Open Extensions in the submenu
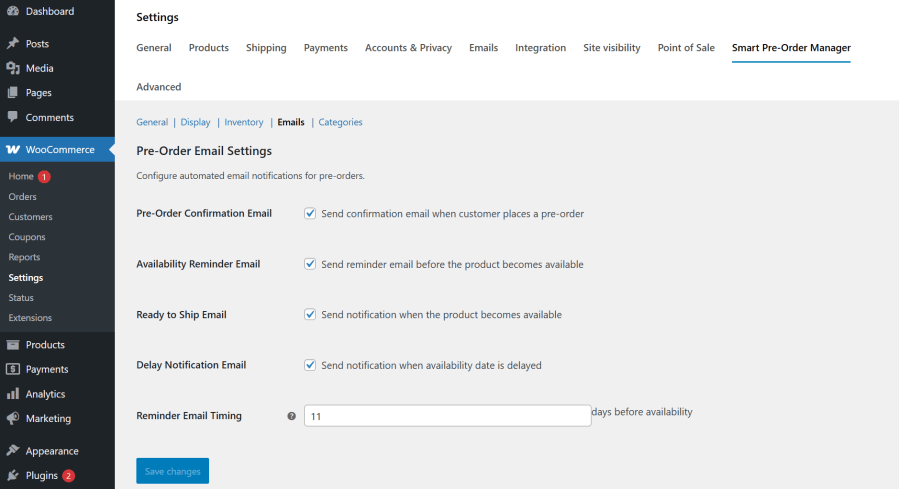This screenshot has width=899, height=489. 30,318
